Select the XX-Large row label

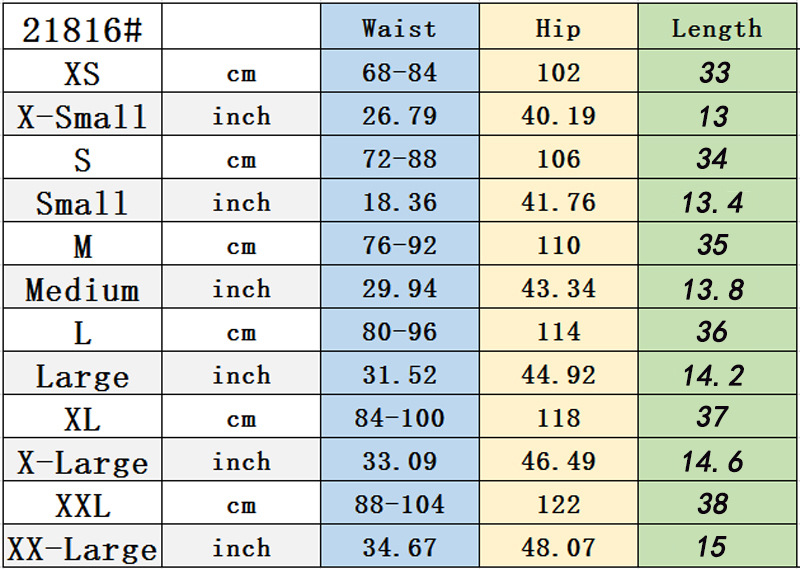pos(82,549)
